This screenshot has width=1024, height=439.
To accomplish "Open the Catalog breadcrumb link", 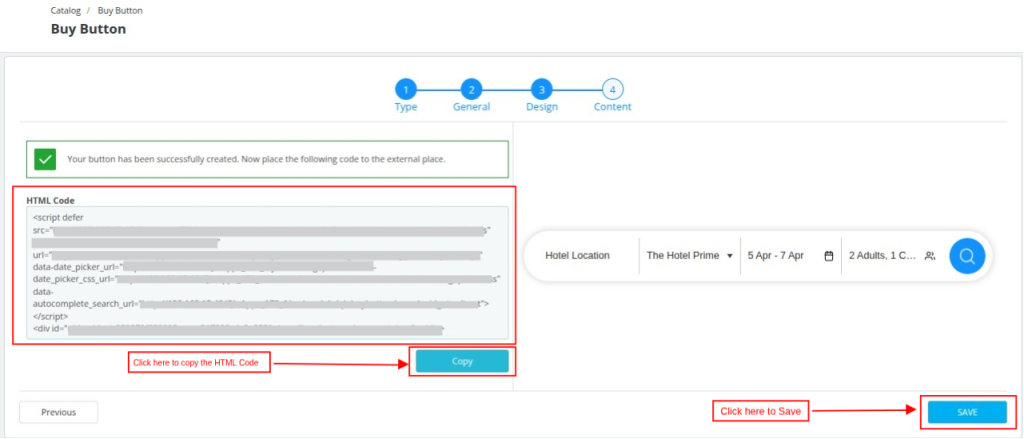I will click(65, 10).
